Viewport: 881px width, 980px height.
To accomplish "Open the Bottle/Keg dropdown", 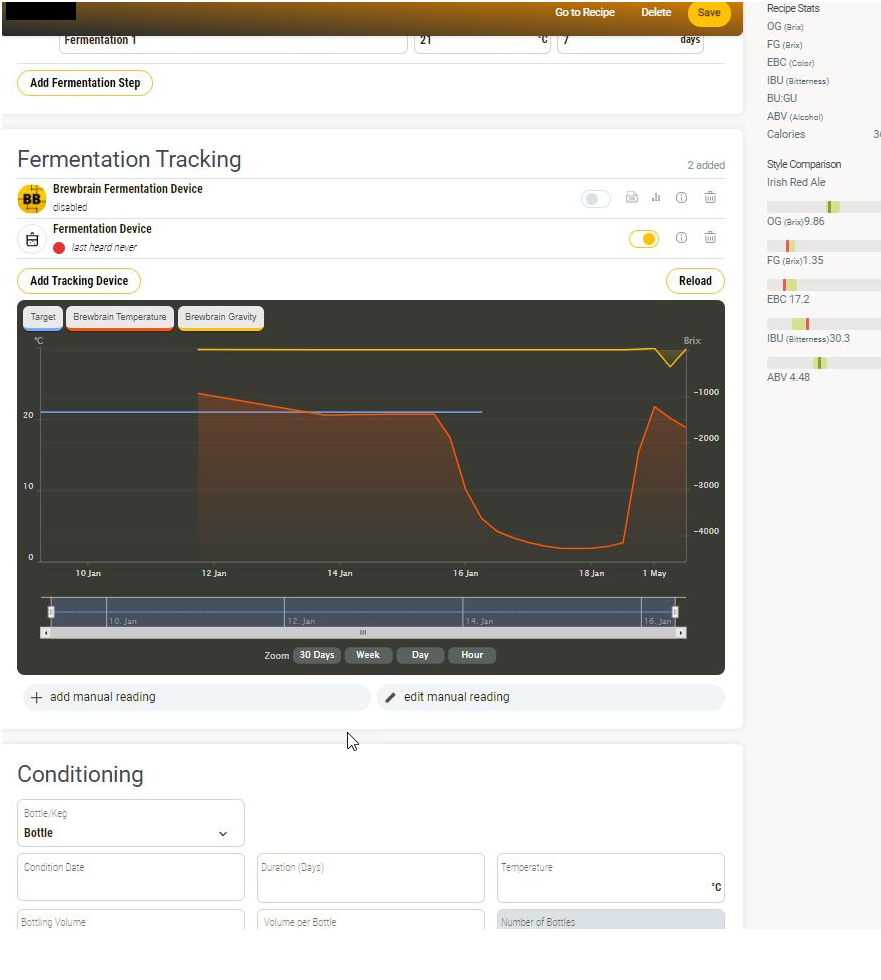I will 131,823.
